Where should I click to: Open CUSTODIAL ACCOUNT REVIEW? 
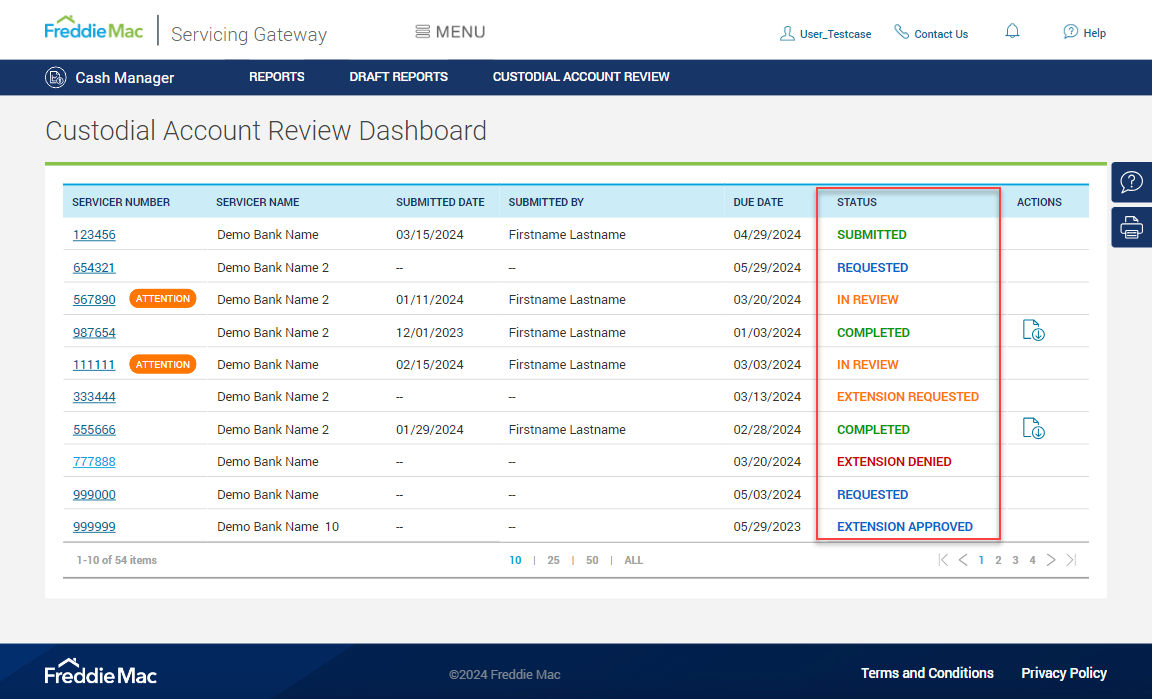click(x=581, y=77)
